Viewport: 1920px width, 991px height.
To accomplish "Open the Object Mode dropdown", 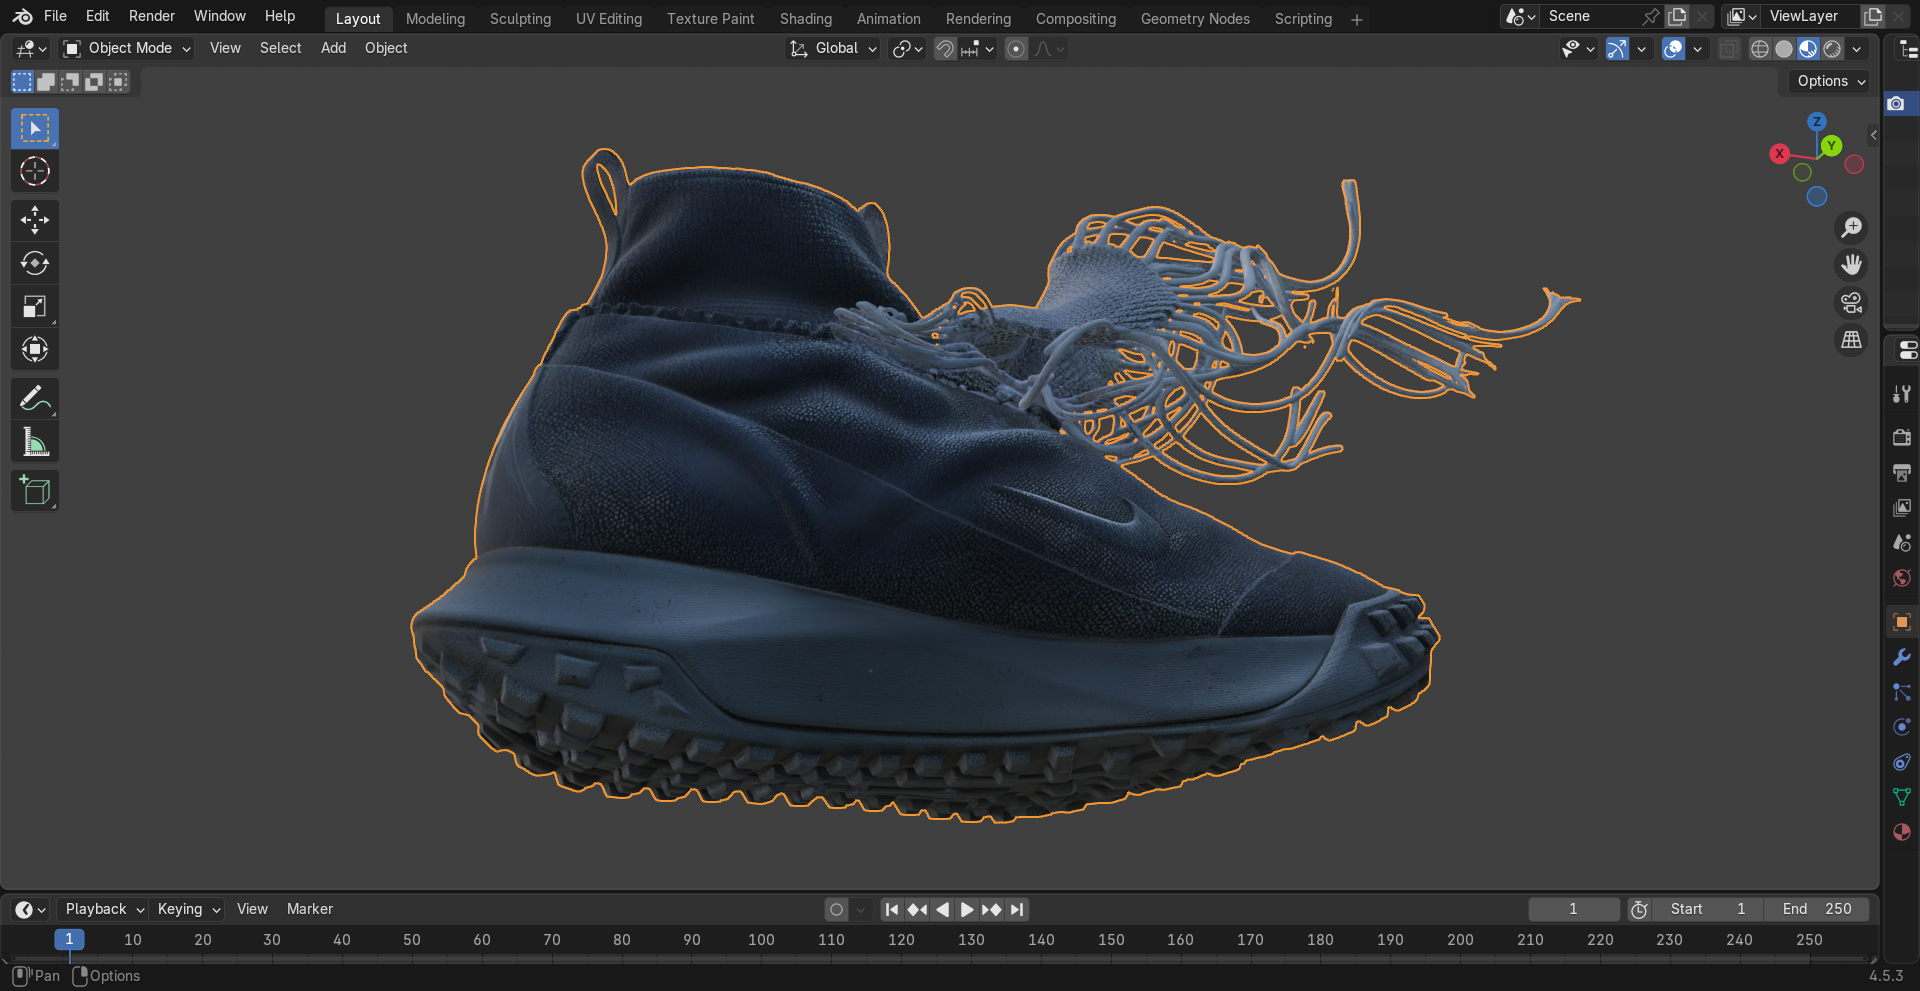I will [x=127, y=48].
